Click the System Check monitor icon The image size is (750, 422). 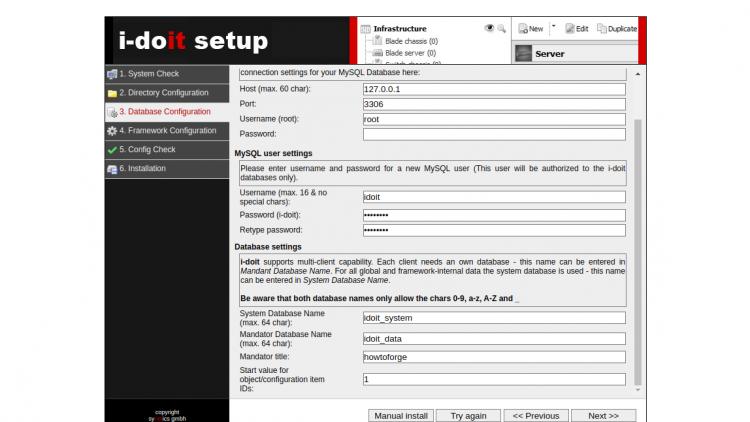click(112, 74)
